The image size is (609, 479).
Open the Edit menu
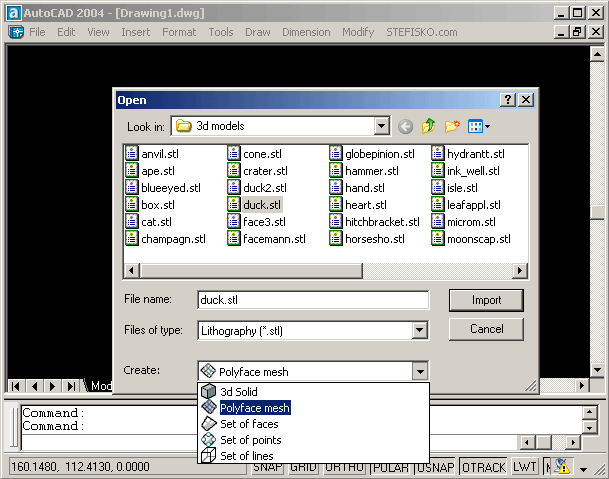pos(66,32)
